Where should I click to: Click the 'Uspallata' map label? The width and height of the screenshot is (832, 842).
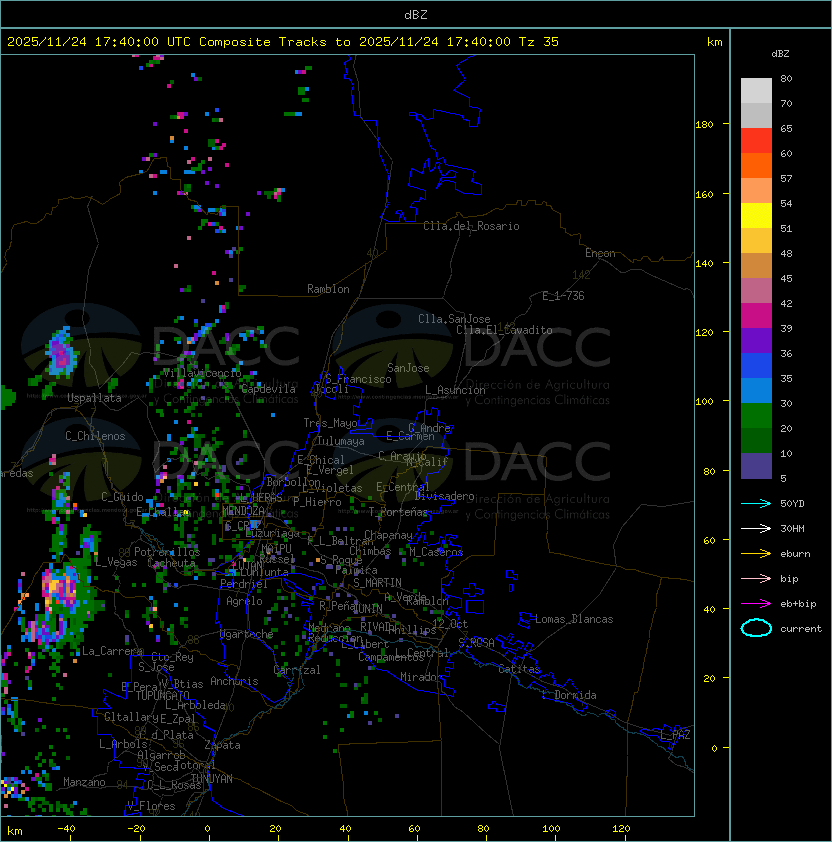click(x=94, y=398)
